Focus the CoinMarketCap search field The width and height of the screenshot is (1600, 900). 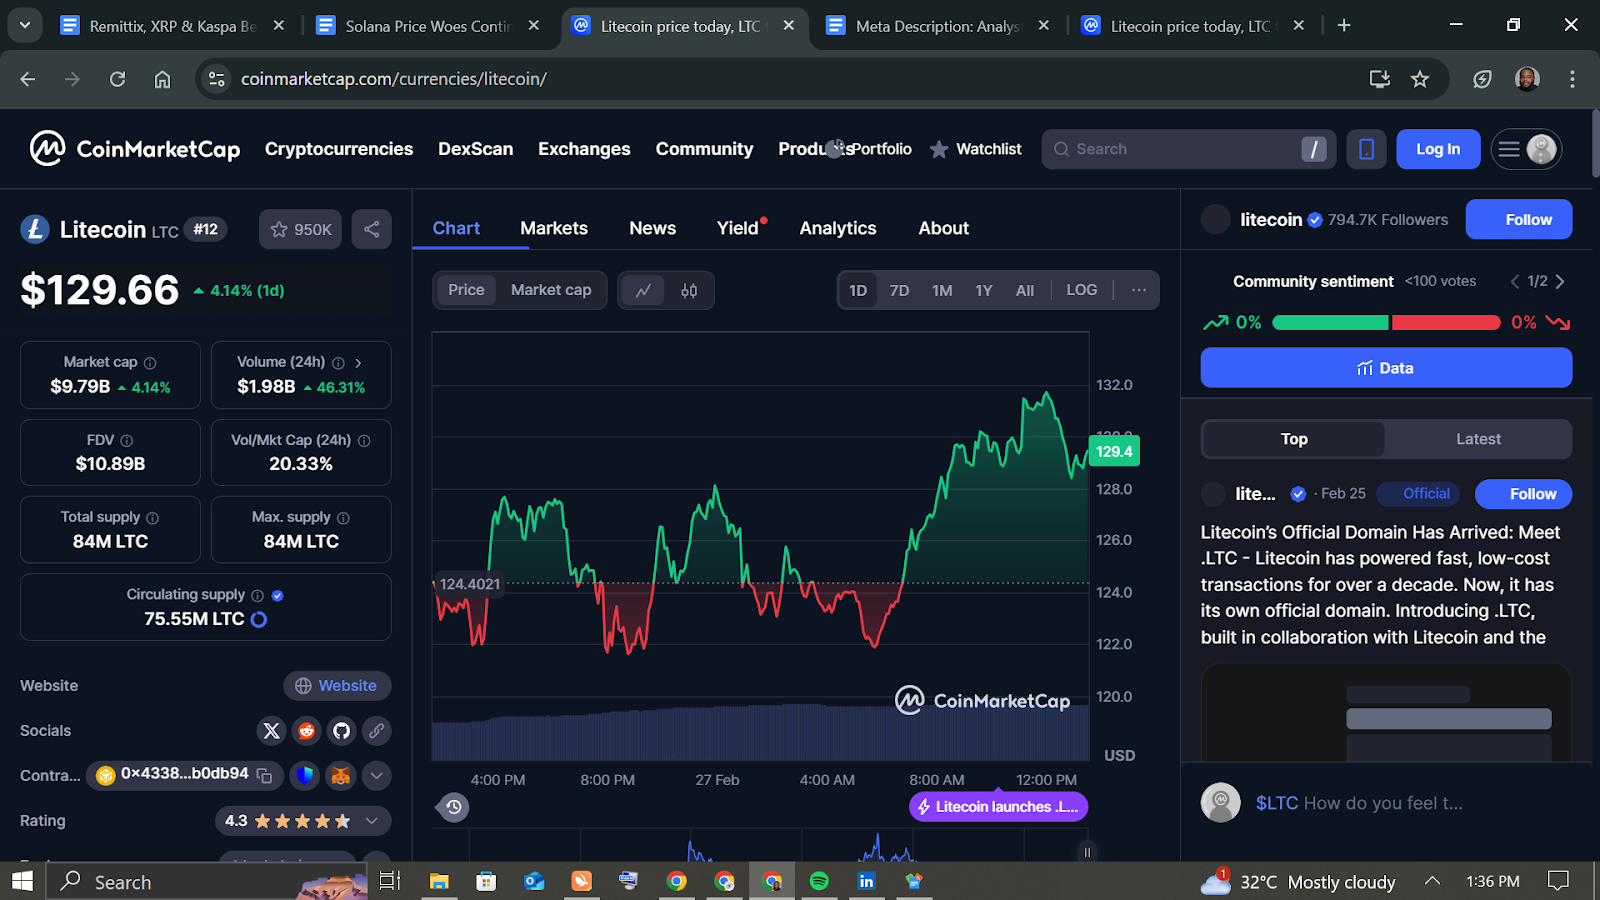1188,149
